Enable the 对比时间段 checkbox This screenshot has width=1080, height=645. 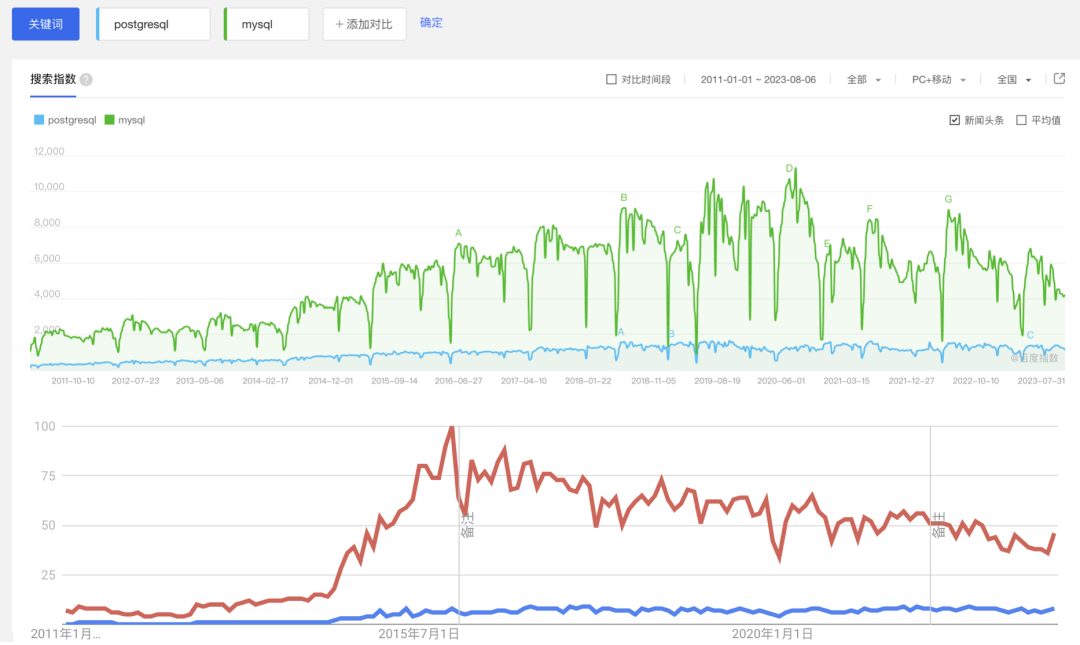(611, 79)
